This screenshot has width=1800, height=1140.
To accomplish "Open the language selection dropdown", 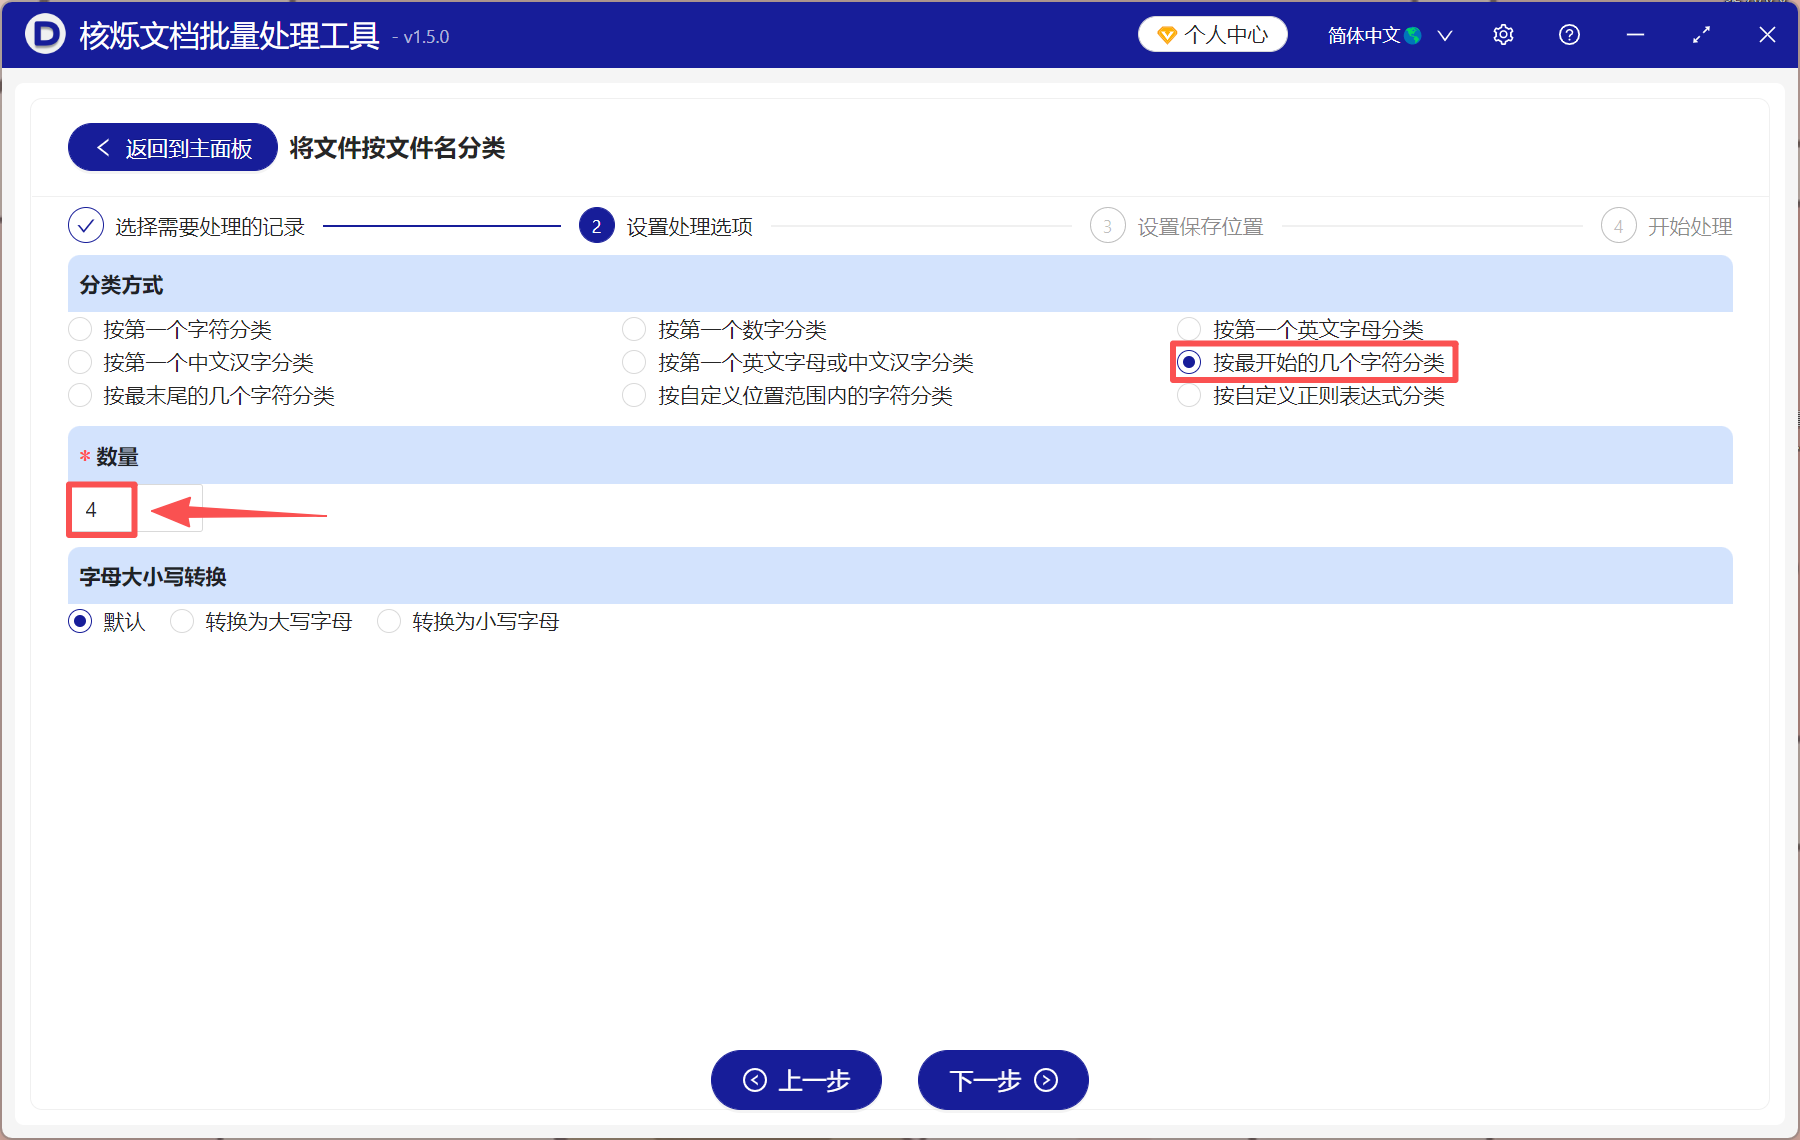I will [x=1444, y=34].
